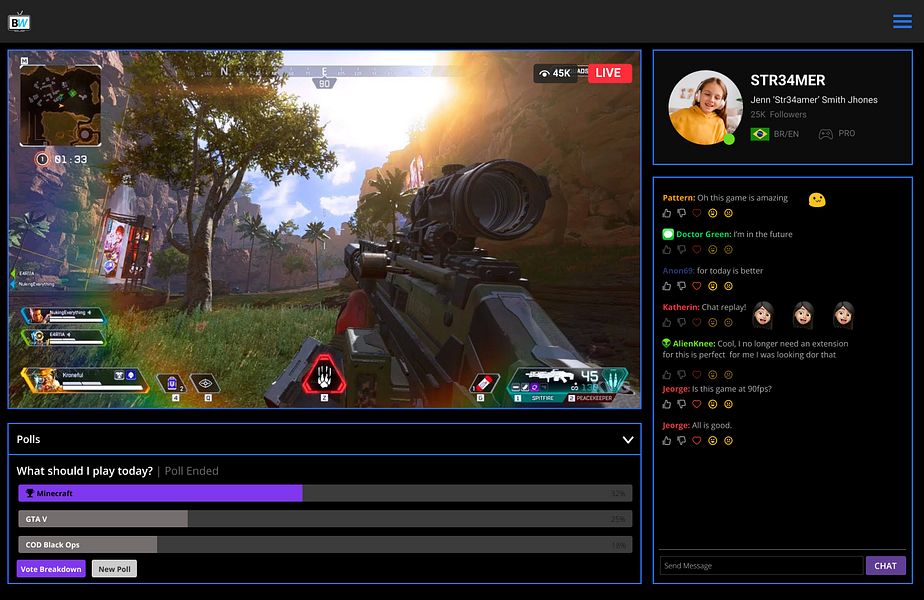Open the hamburger menu
Screen dimensions: 924x600
click(x=901, y=20)
